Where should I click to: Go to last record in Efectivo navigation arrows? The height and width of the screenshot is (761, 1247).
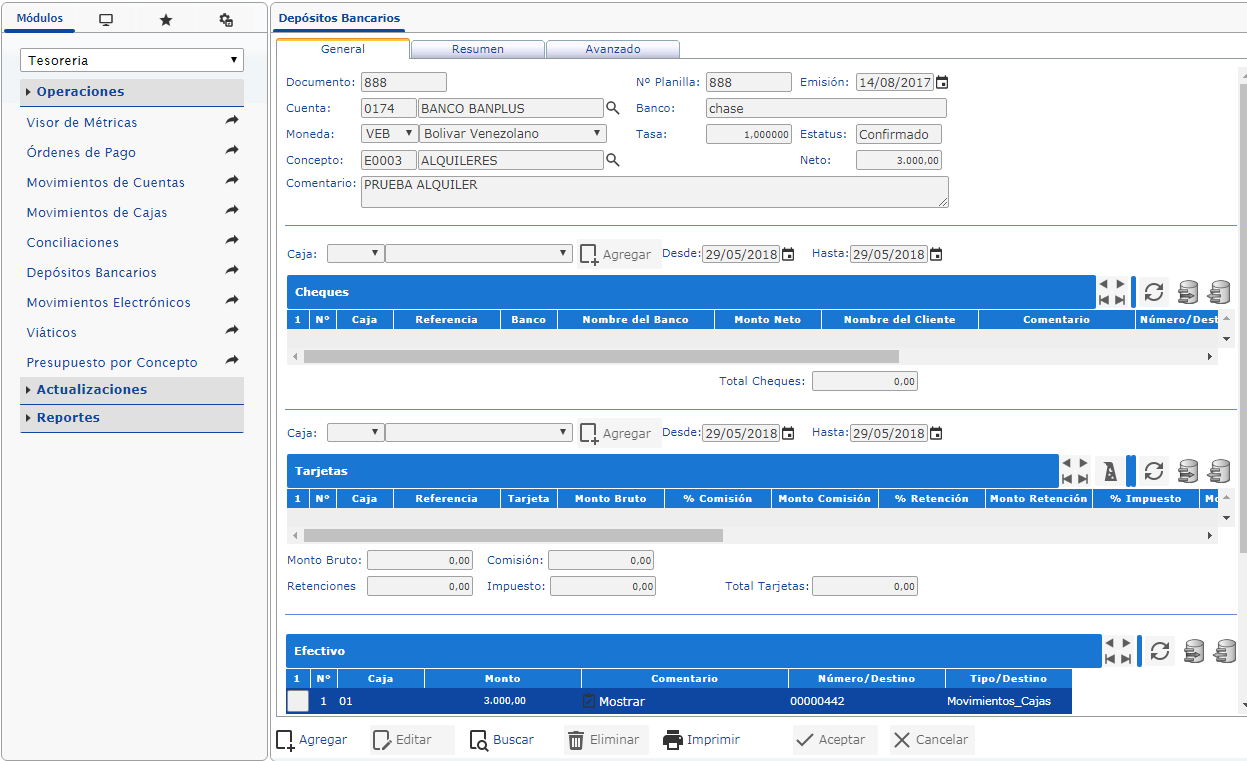coord(1126,659)
